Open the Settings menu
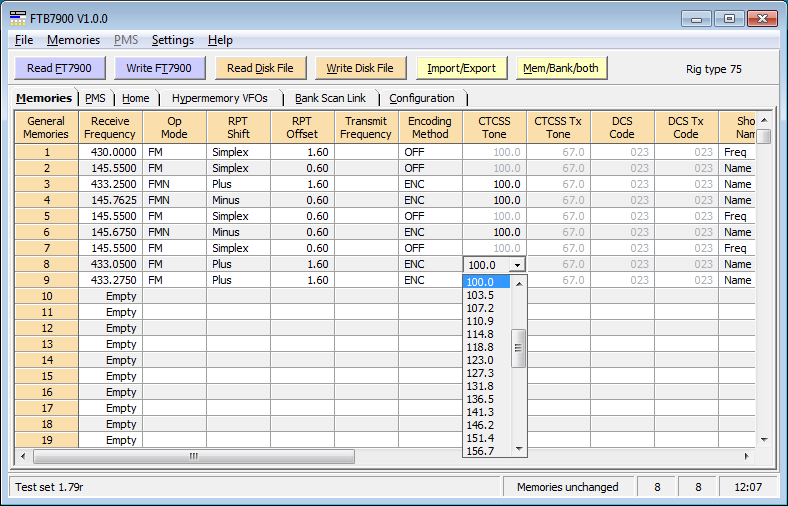Screen dimensions: 788x506 pyautogui.click(x=172, y=40)
